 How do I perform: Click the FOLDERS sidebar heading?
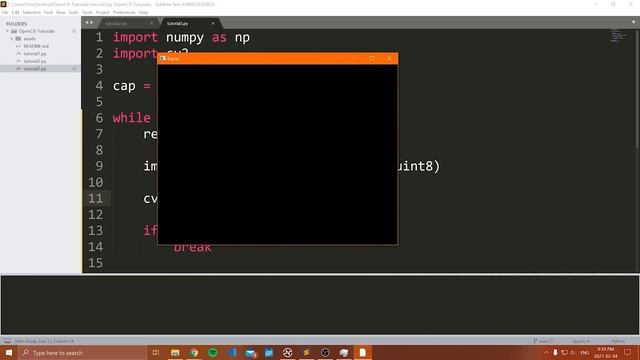tap(16, 24)
